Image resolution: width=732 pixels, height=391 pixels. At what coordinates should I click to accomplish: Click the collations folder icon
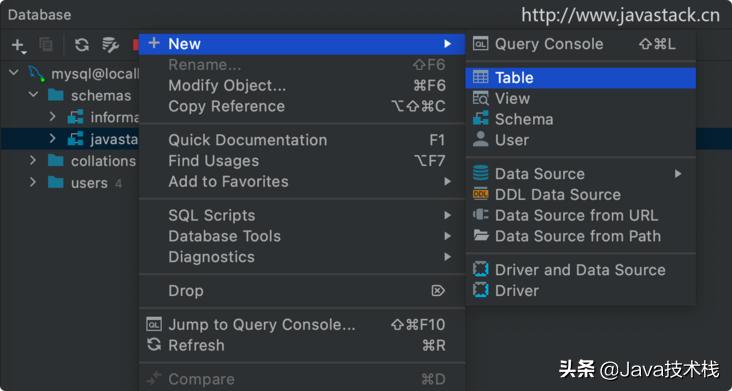click(x=56, y=161)
